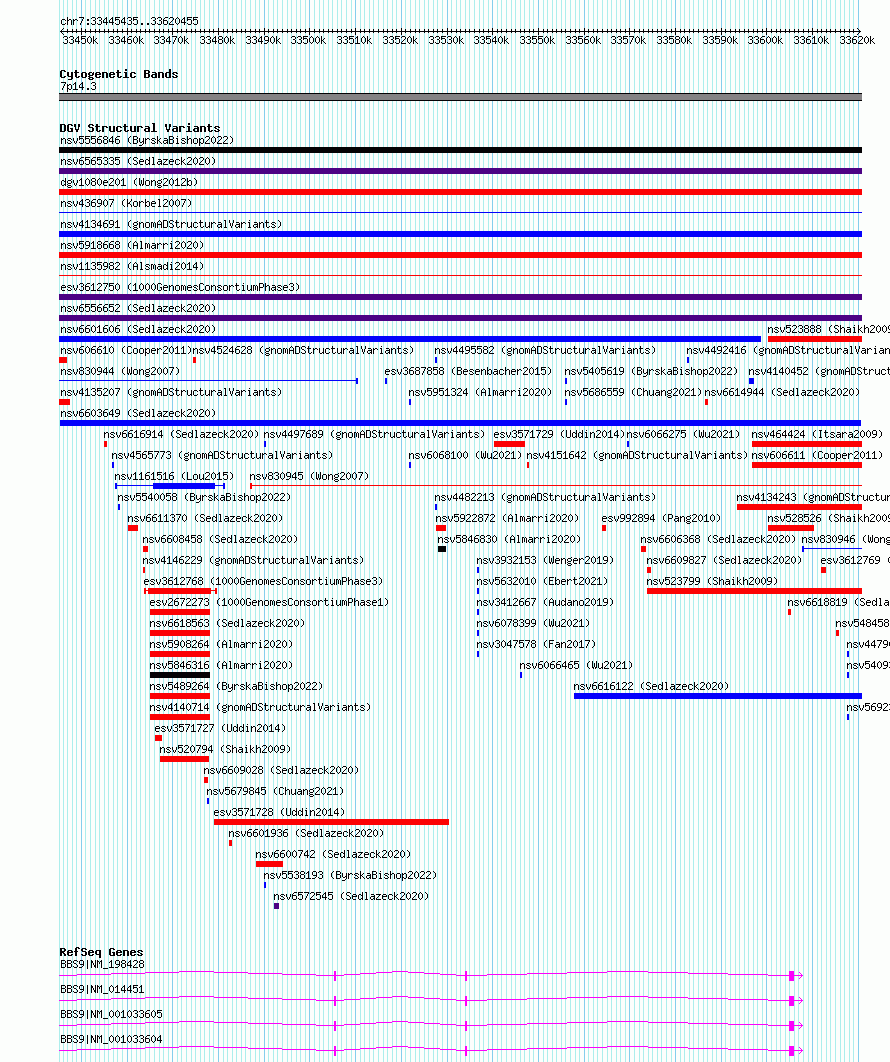
Task: Click BBS9|NM_001033604 transcript label
Action: (x=111, y=1040)
